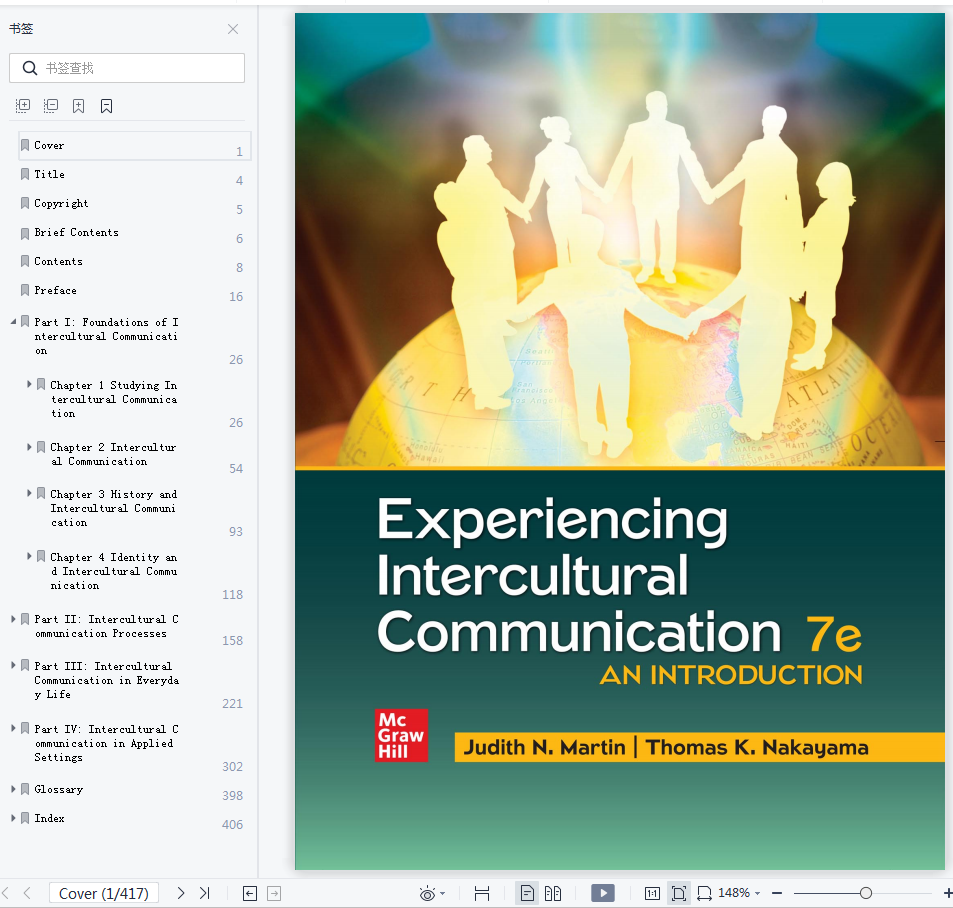The height and width of the screenshot is (908, 953).
Task: Open Part I Foundations of Intercultural Communication
Action: [106, 336]
